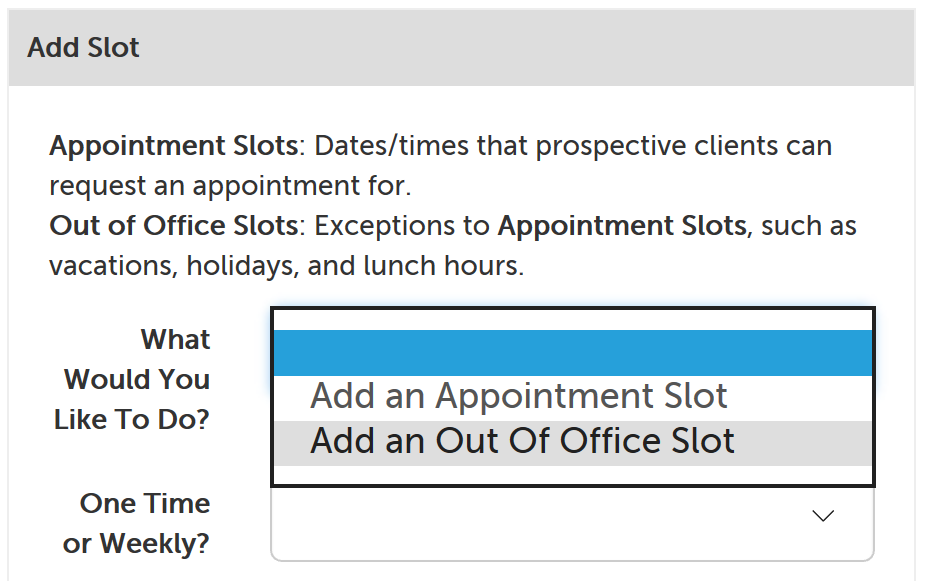Click the bold "Out of Office Slots" term
The width and height of the screenshot is (928, 581).
pyautogui.click(x=174, y=226)
